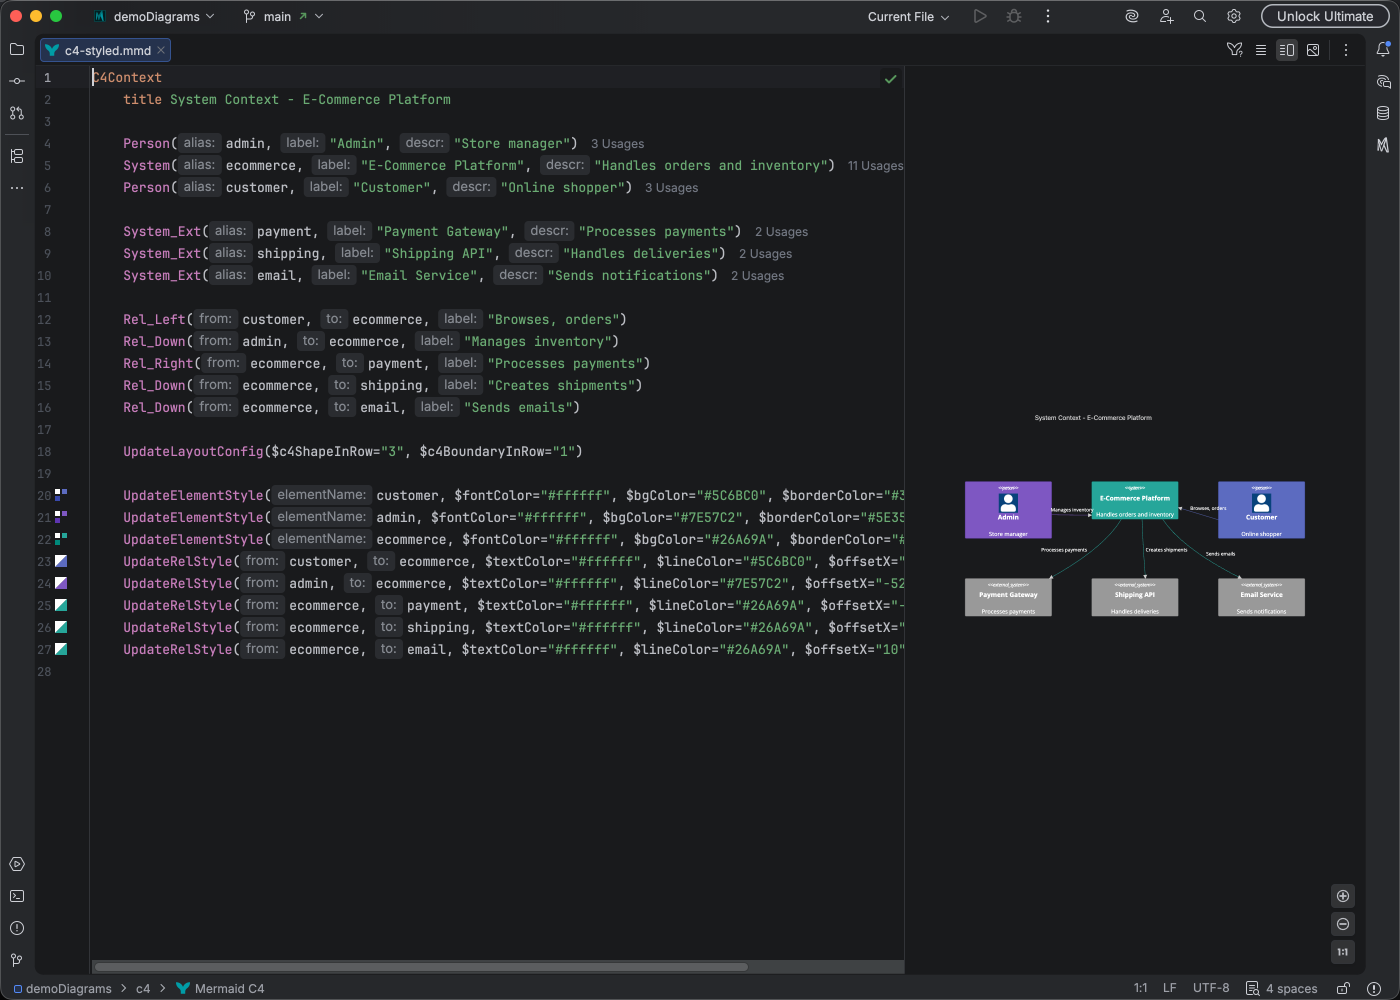Switch preview to editor-only view
This screenshot has width=1400, height=1000.
click(x=1261, y=49)
